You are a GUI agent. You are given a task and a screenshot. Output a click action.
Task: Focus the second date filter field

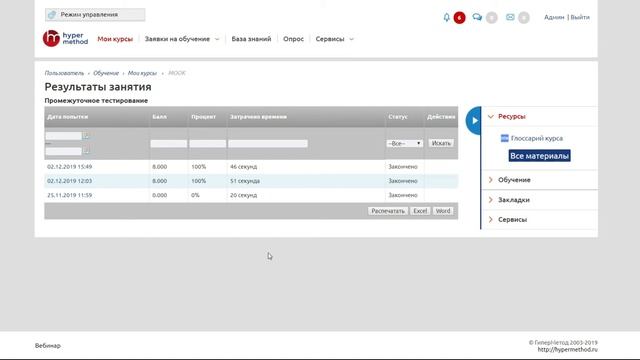point(64,151)
